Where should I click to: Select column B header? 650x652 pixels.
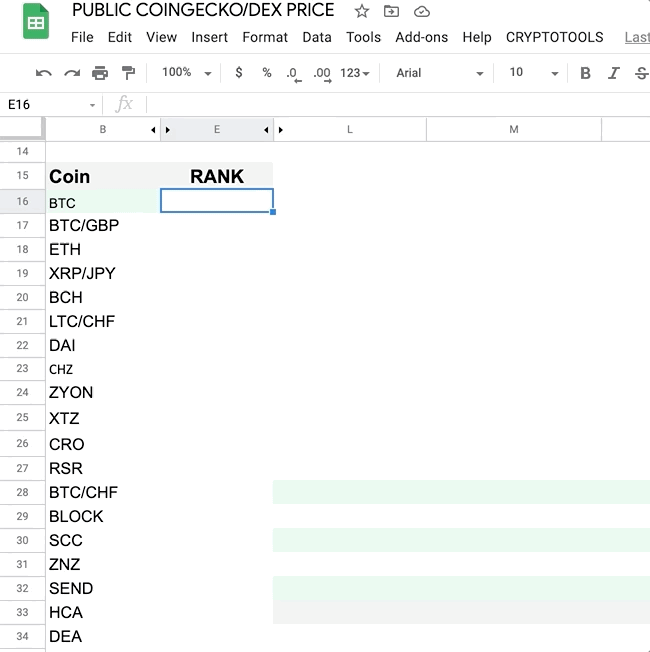click(103, 130)
